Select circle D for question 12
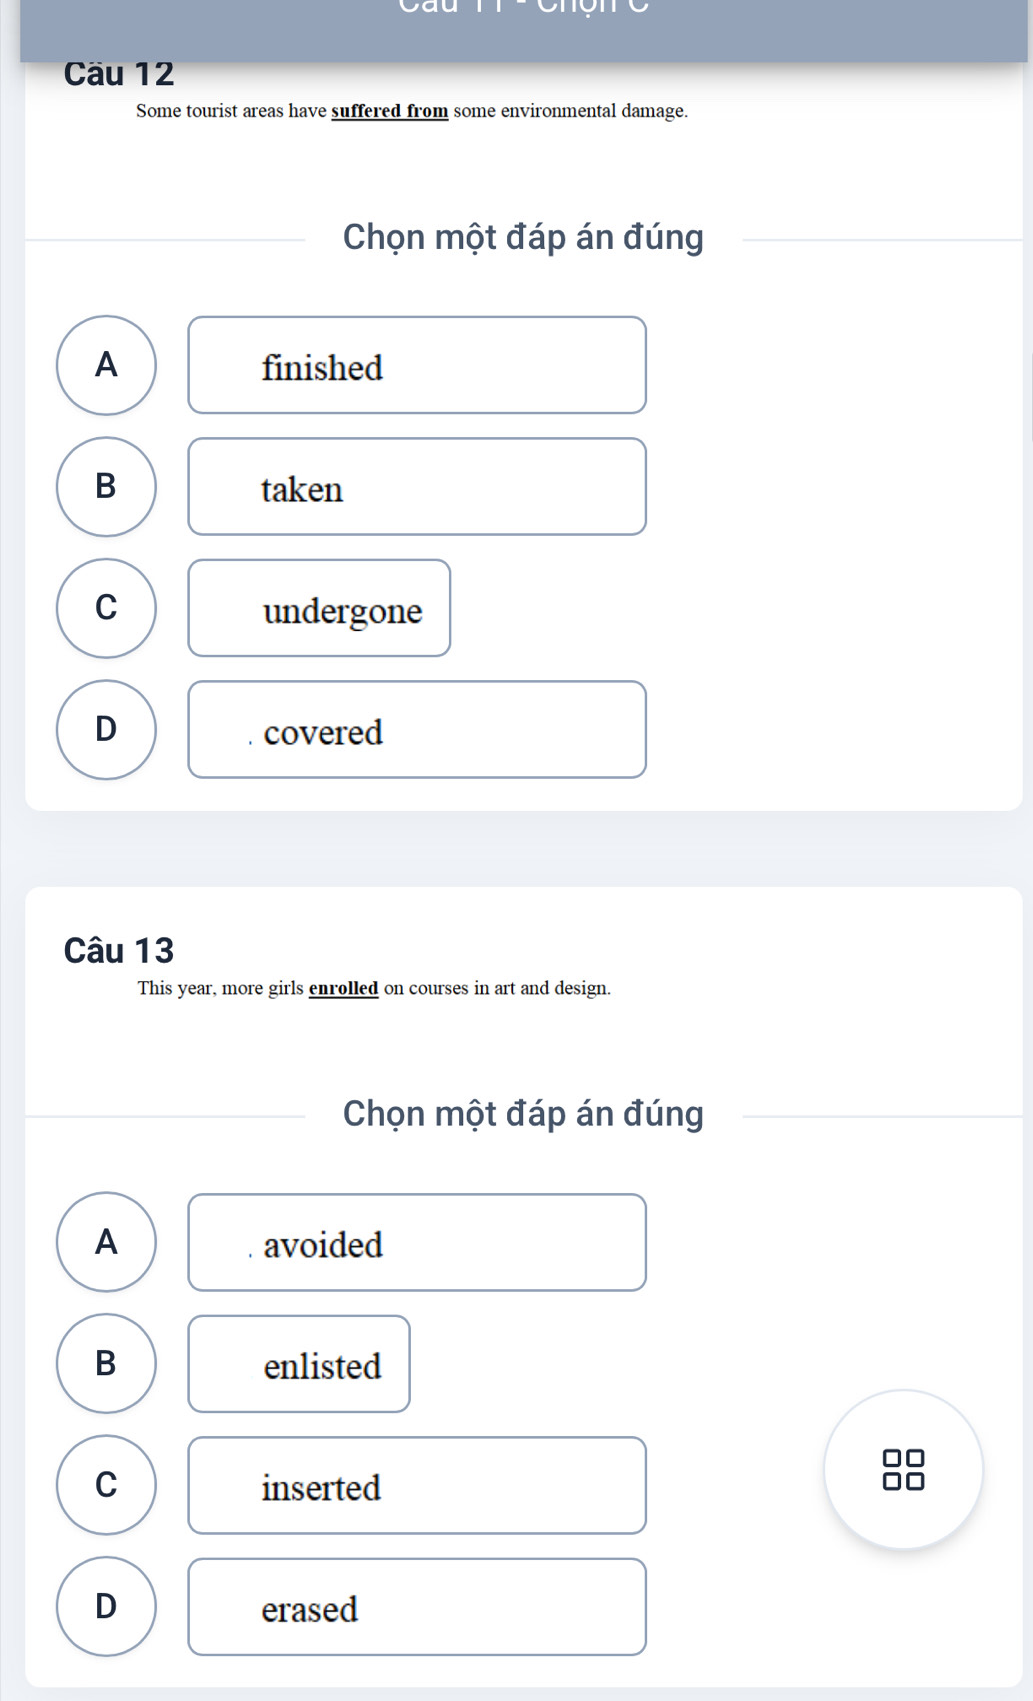 tap(106, 729)
